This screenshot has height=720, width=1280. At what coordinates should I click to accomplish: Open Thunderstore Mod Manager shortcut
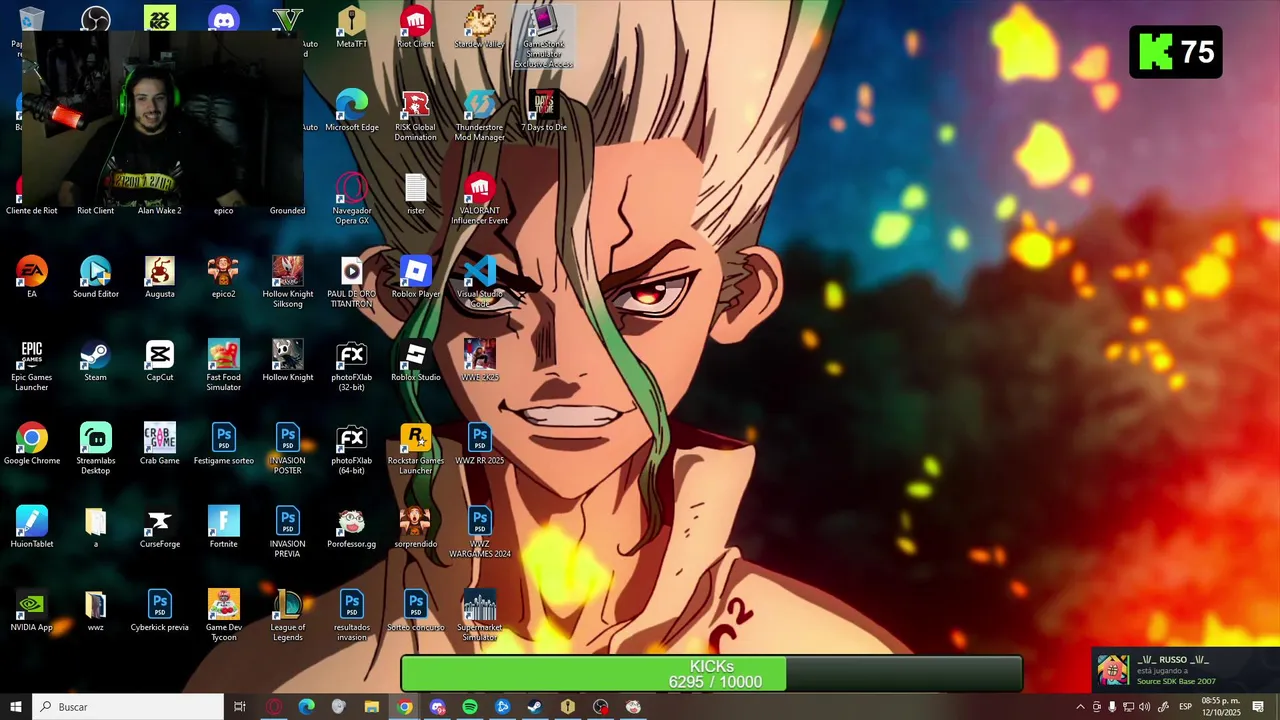(x=479, y=116)
